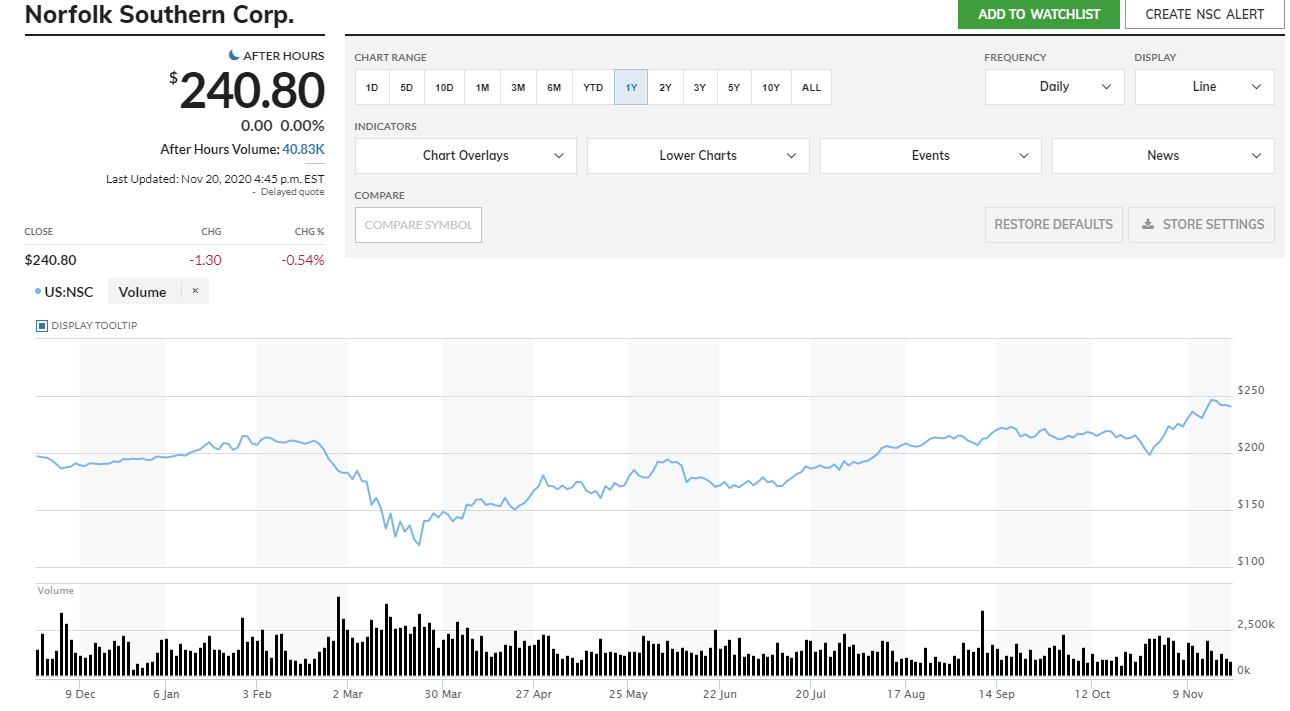Toggle the Display Tooltip checkbox

(x=42, y=326)
